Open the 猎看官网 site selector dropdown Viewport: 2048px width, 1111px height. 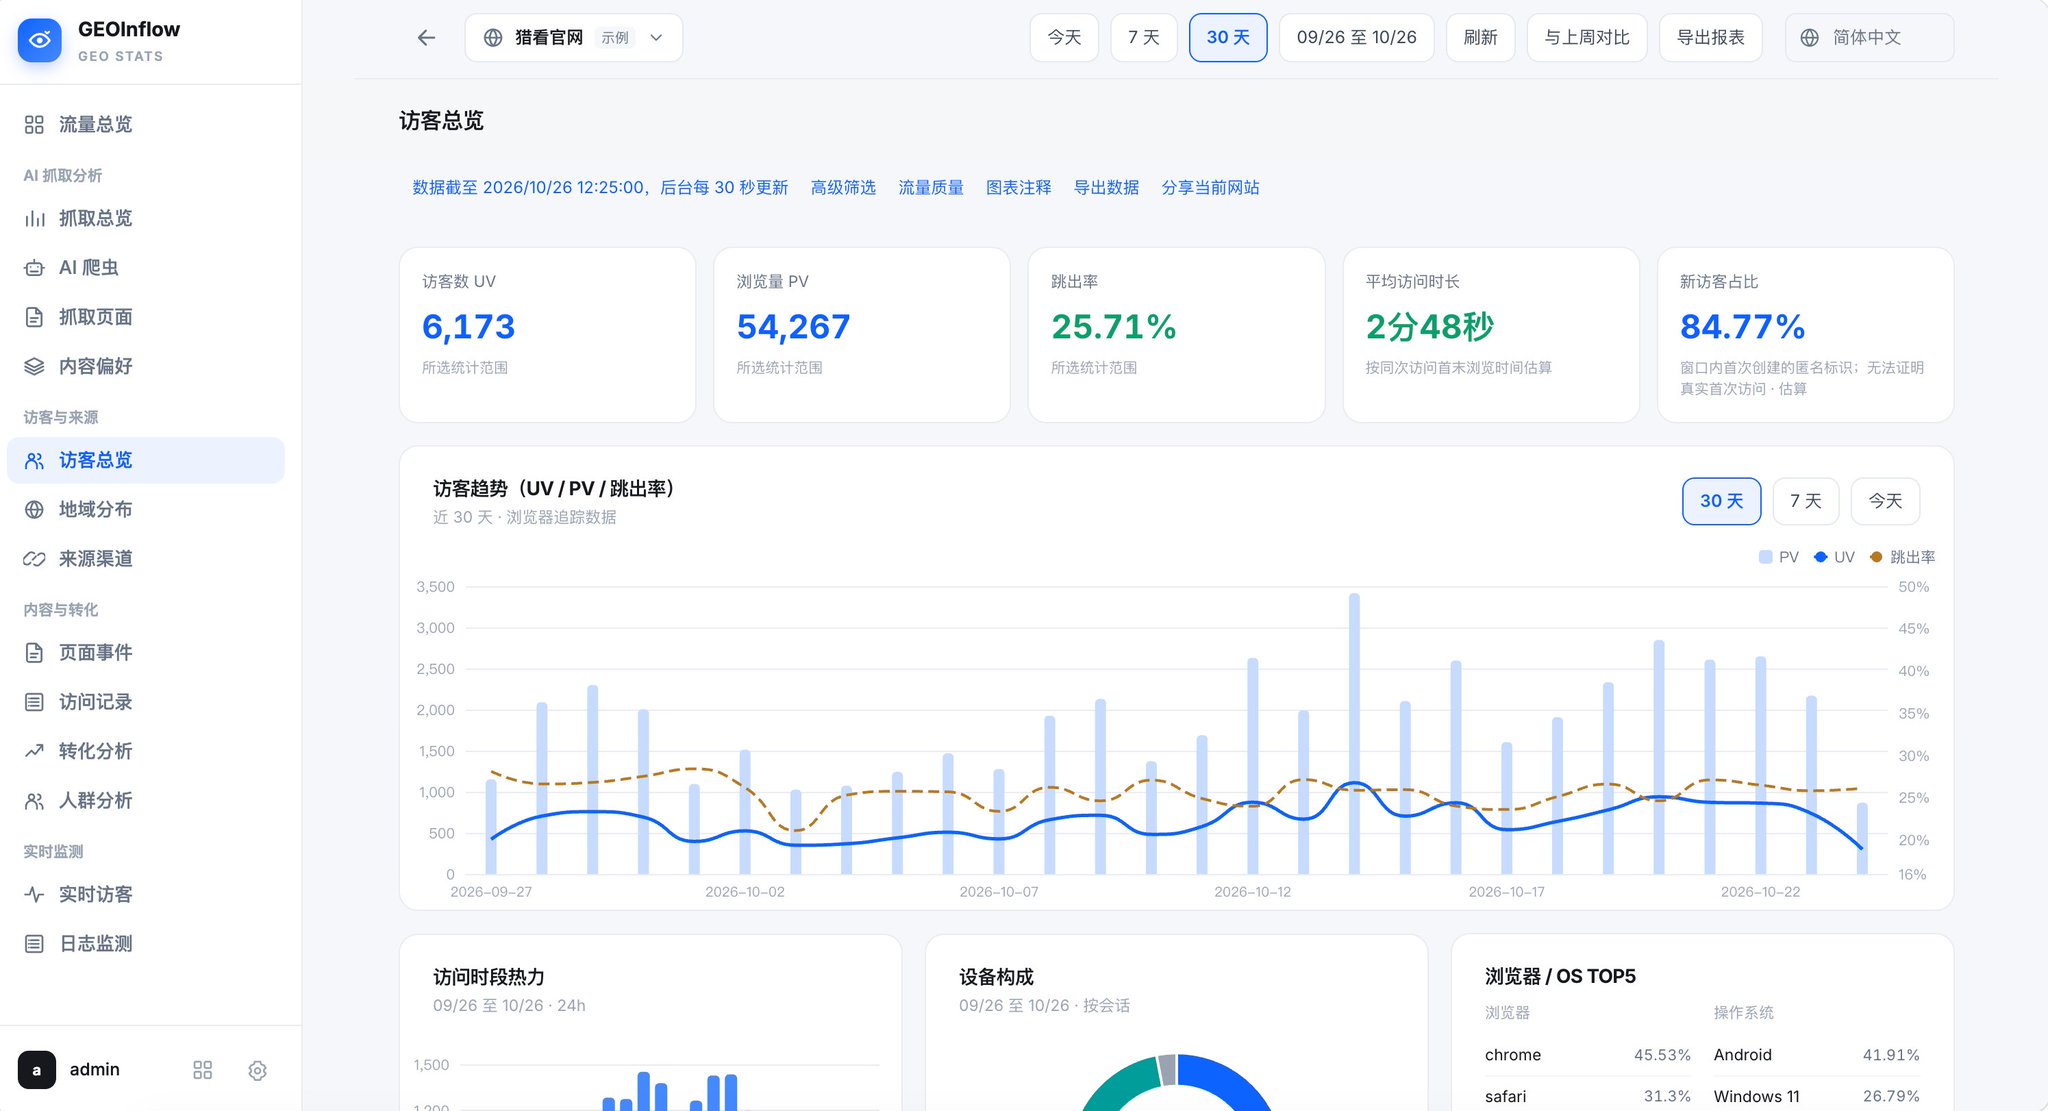[574, 38]
